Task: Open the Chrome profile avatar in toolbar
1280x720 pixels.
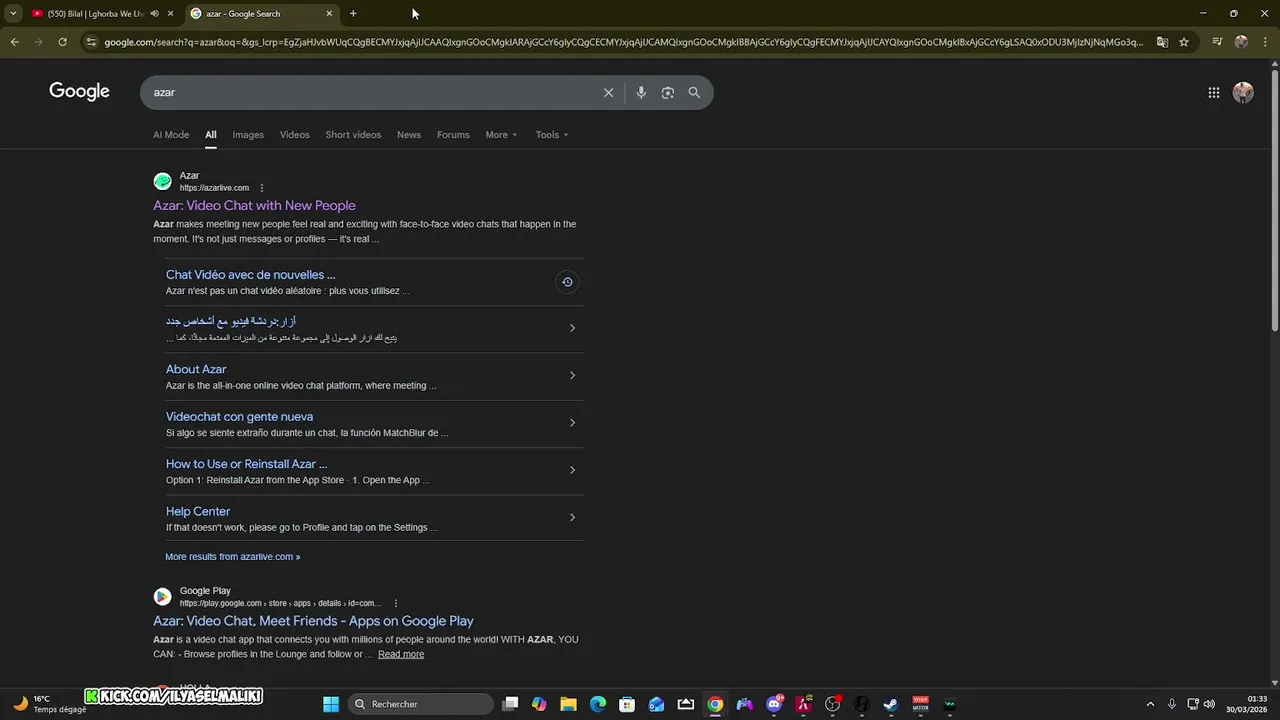Action: coord(1241,42)
